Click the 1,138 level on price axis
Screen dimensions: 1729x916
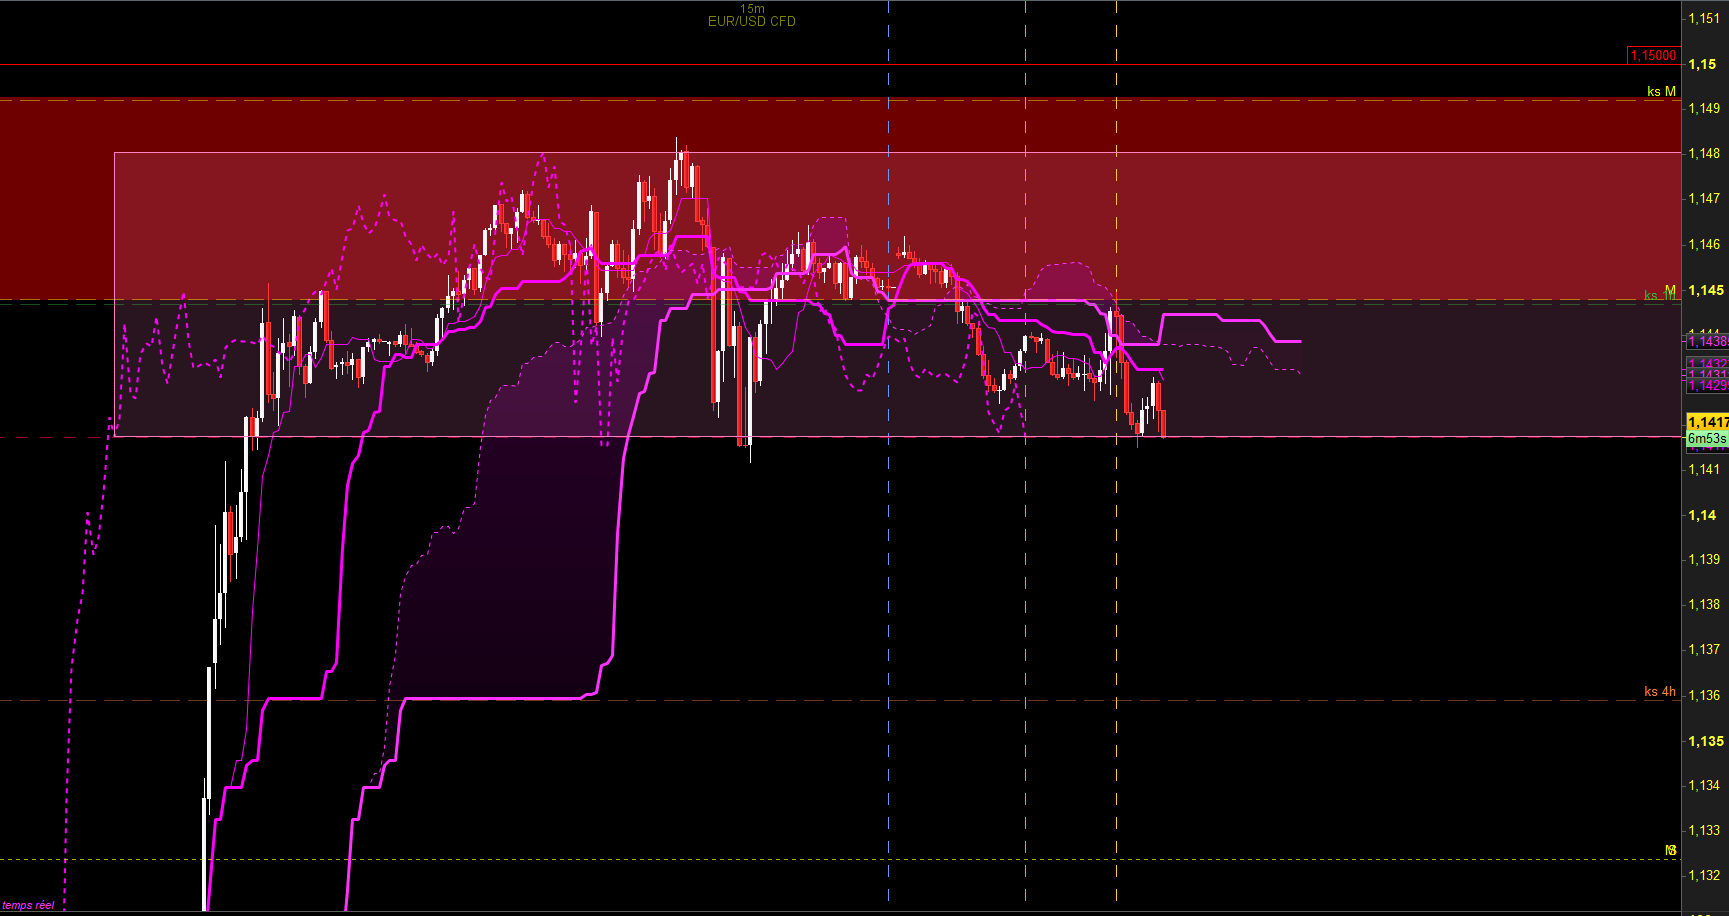coord(1704,604)
